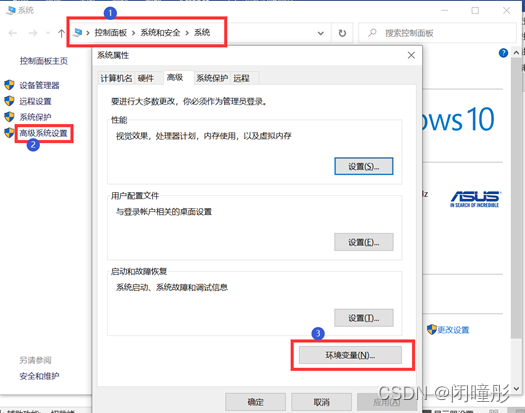Open 环境变量(N) button
Image resolution: width=525 pixels, height=413 pixels.
[350, 355]
